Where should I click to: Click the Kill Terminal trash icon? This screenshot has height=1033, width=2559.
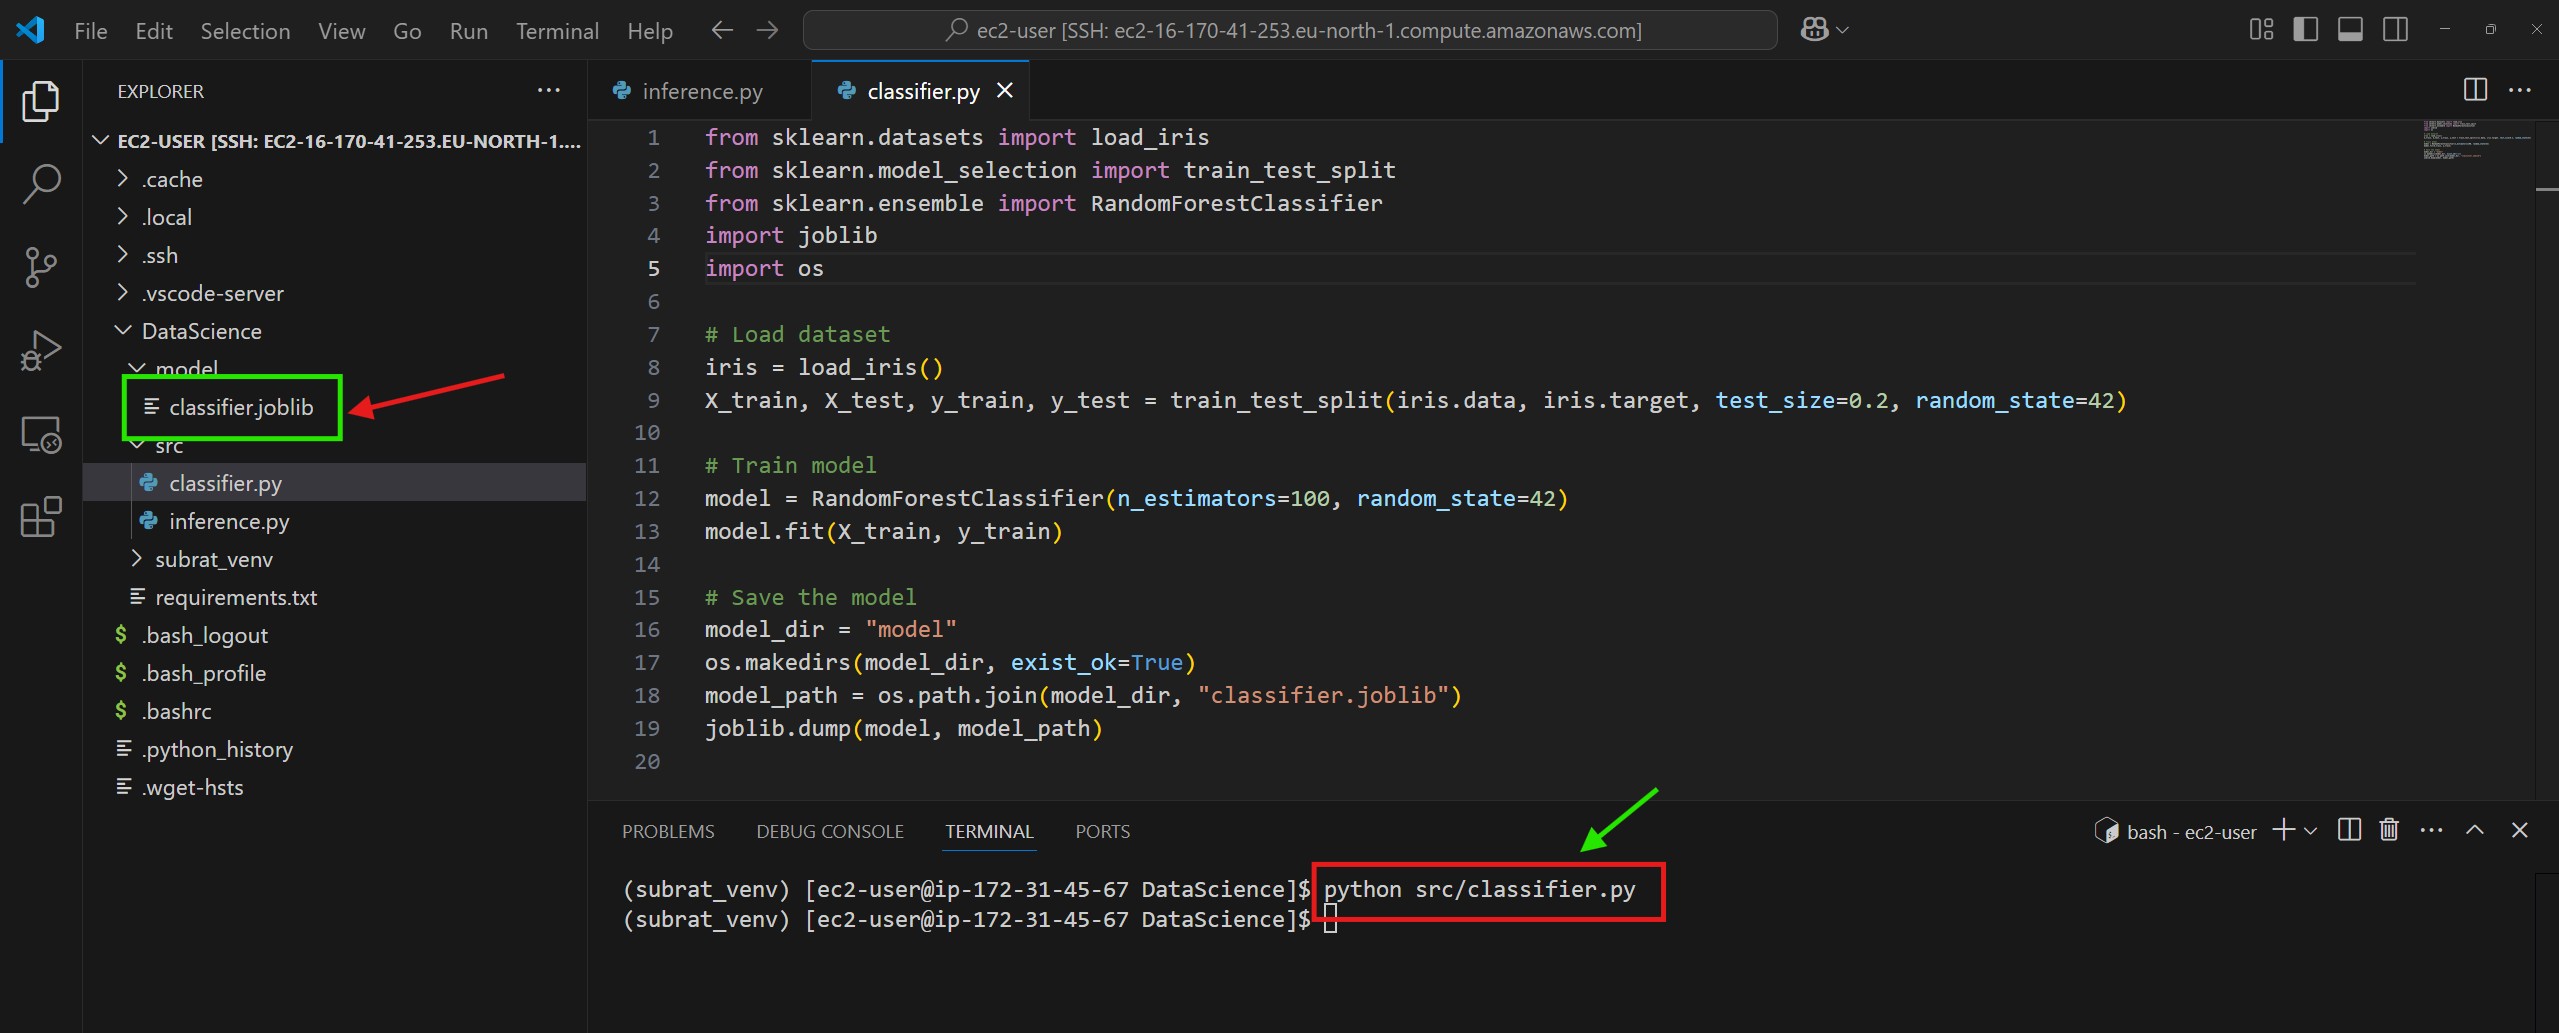point(2389,830)
